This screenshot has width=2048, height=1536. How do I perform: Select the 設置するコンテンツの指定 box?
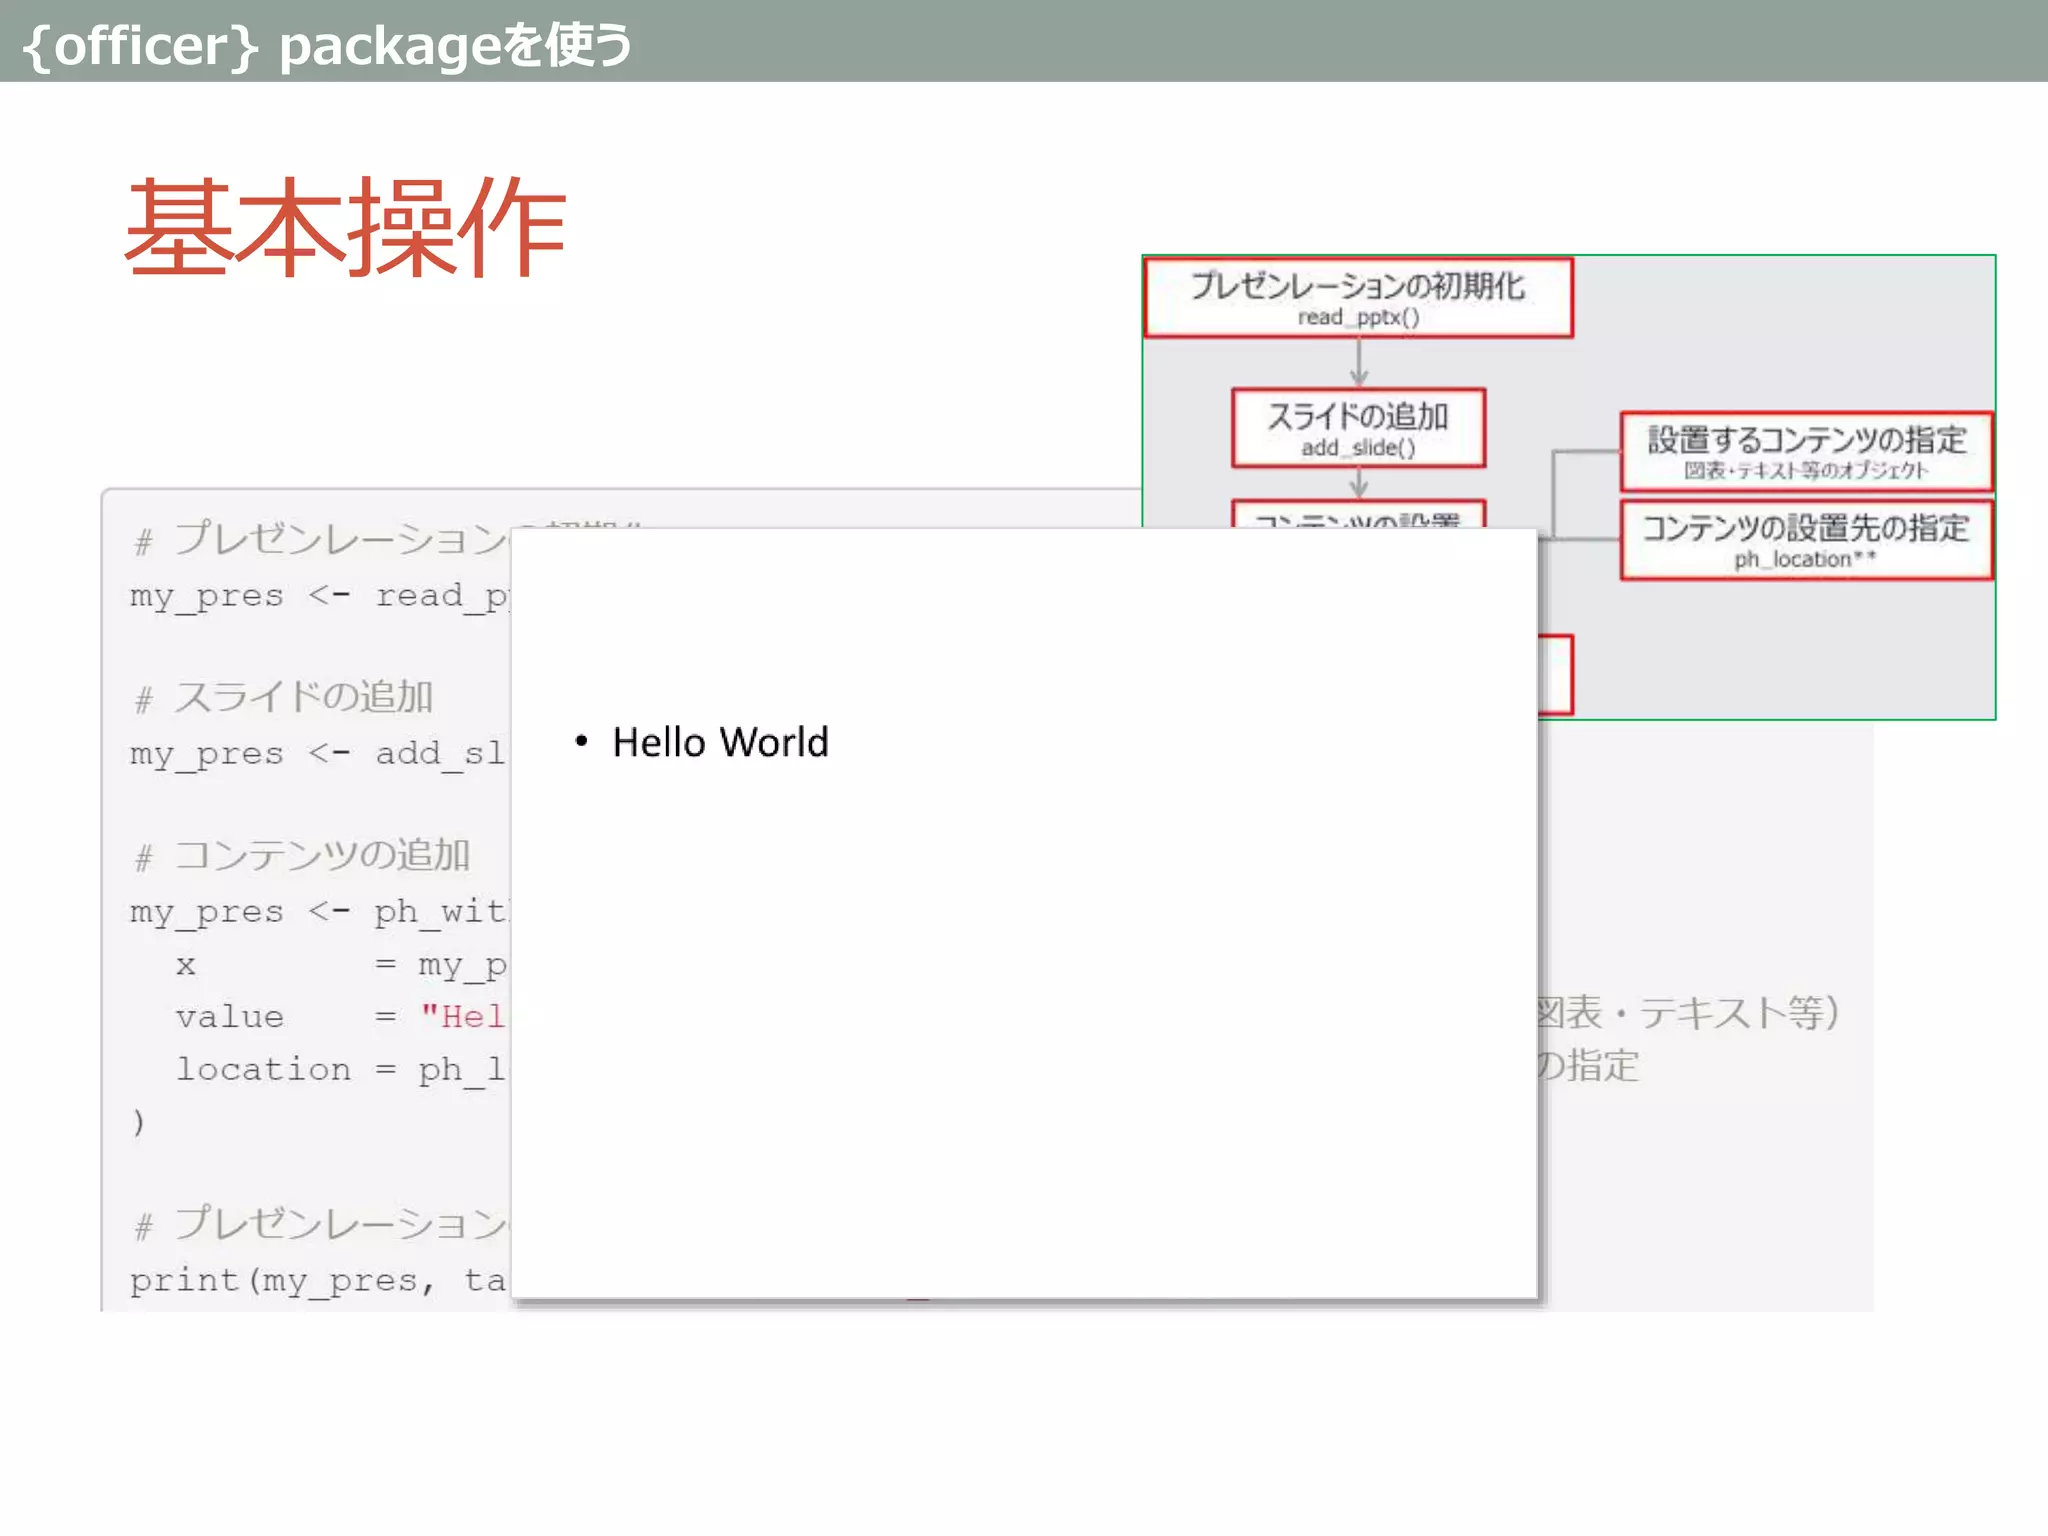[x=1805, y=451]
